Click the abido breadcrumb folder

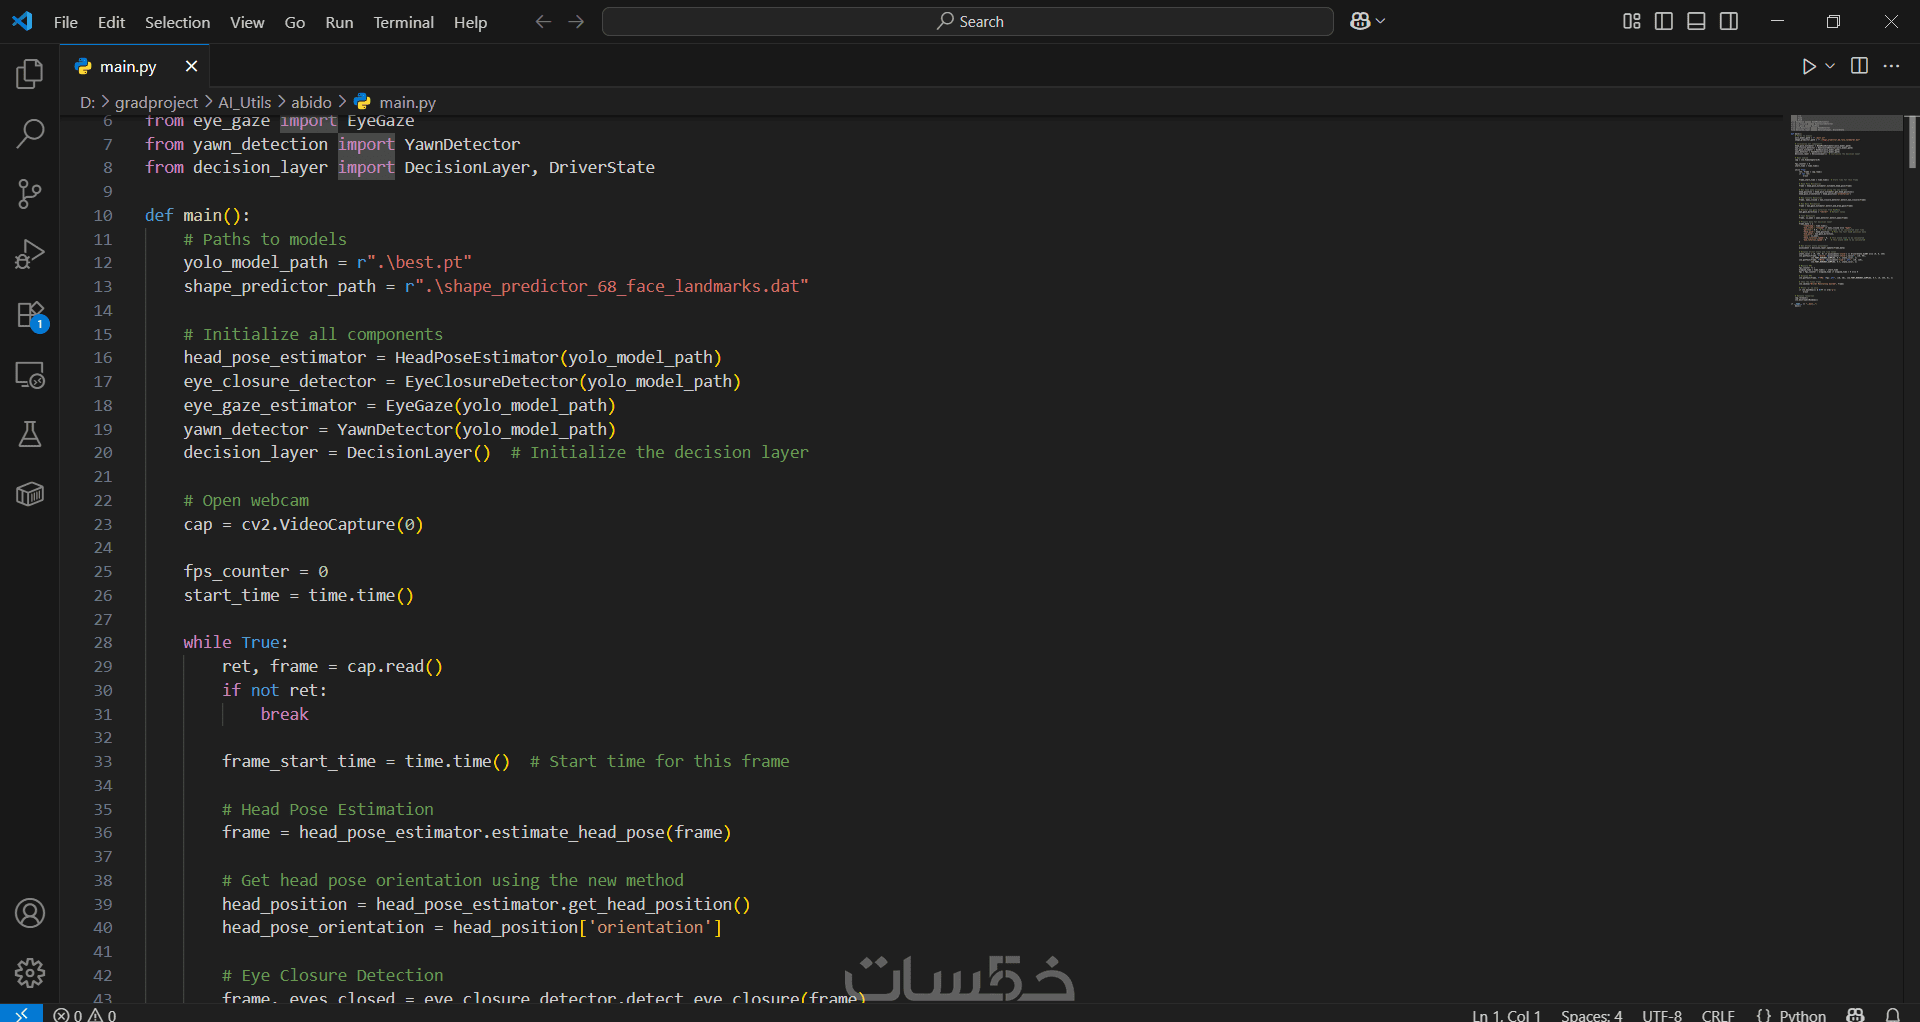[311, 102]
